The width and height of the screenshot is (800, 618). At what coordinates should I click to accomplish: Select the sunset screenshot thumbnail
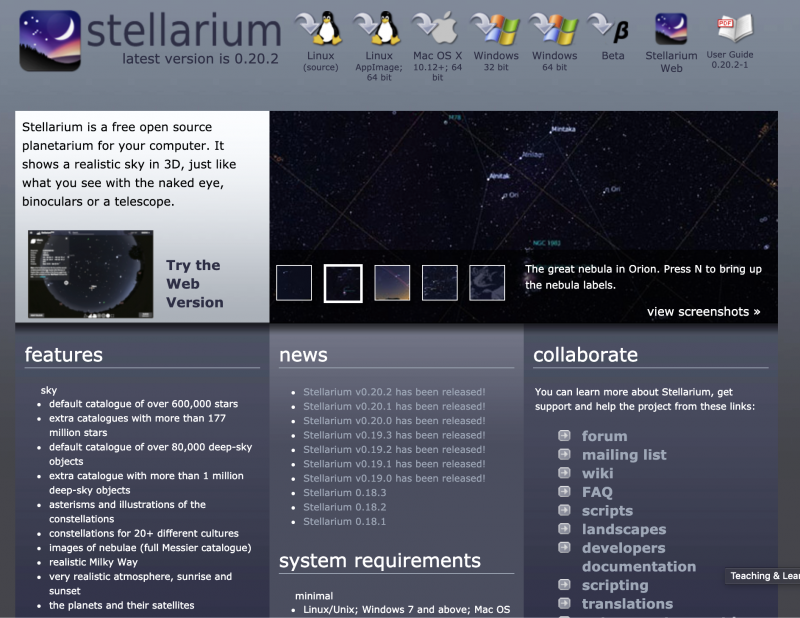pyautogui.click(x=392, y=283)
